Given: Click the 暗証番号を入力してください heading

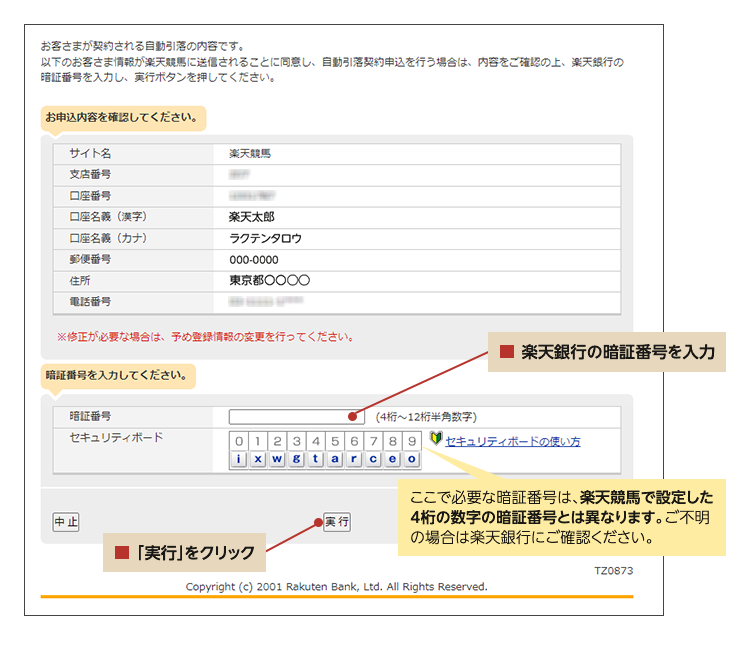Looking at the screenshot, I should (x=116, y=375).
